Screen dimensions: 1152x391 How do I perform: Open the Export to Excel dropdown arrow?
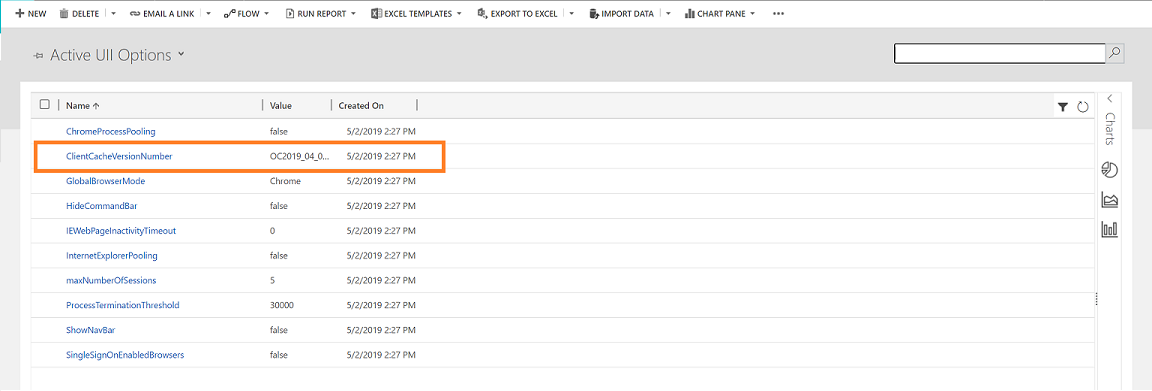tap(572, 14)
